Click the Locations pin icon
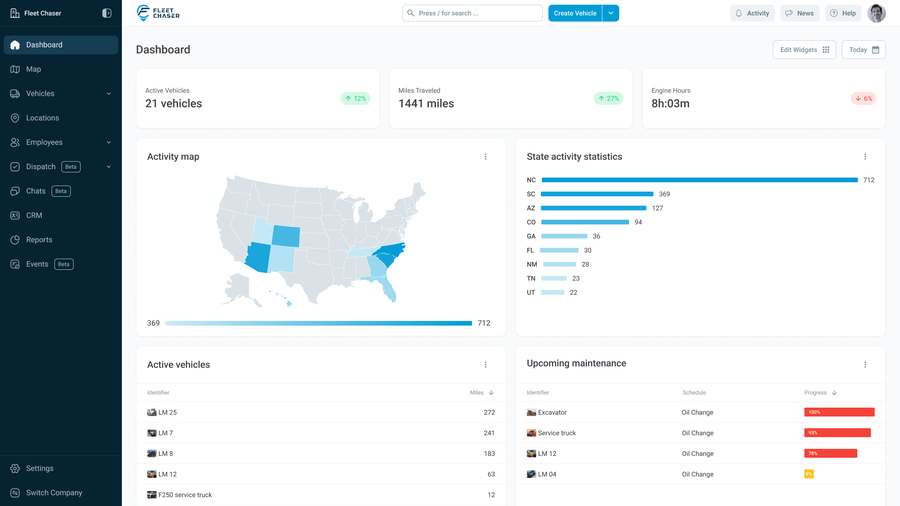 [x=15, y=118]
